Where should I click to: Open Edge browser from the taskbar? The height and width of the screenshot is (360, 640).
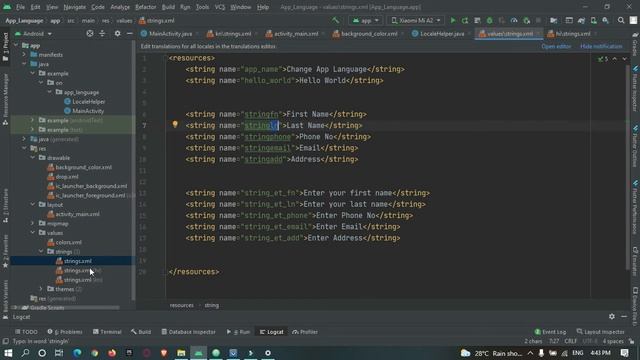[77, 353]
